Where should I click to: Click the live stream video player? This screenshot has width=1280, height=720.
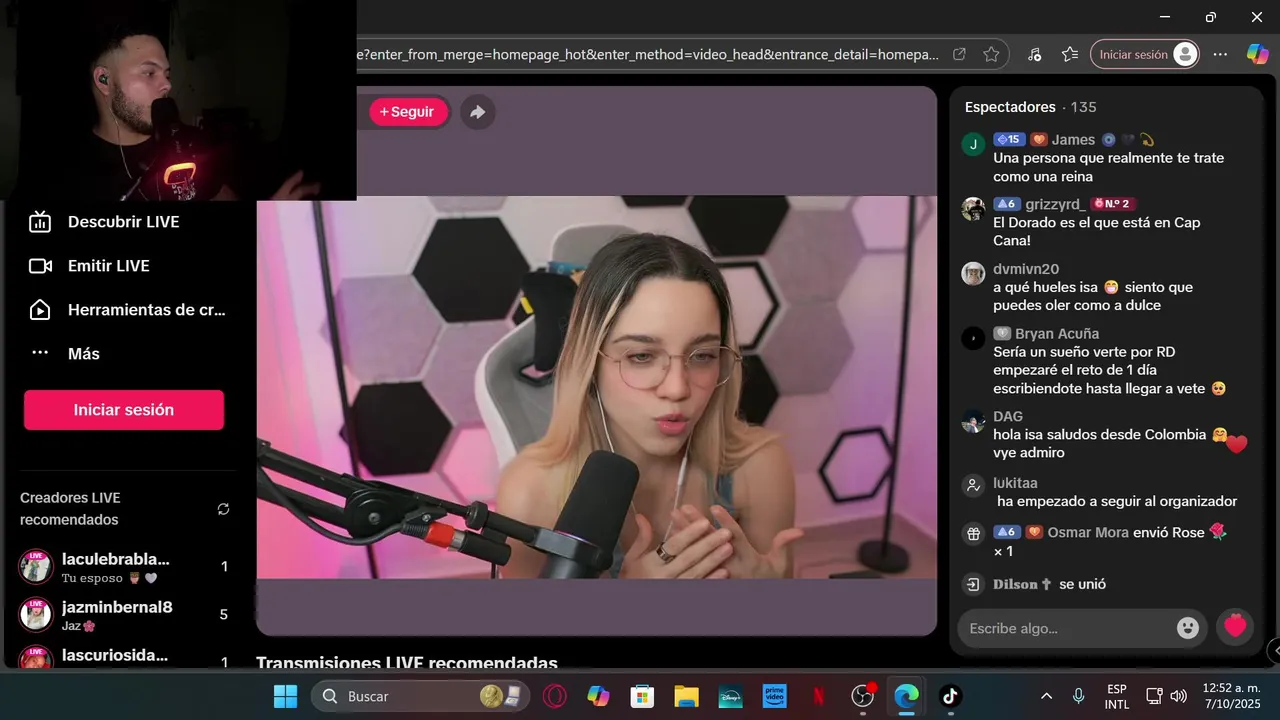596,387
